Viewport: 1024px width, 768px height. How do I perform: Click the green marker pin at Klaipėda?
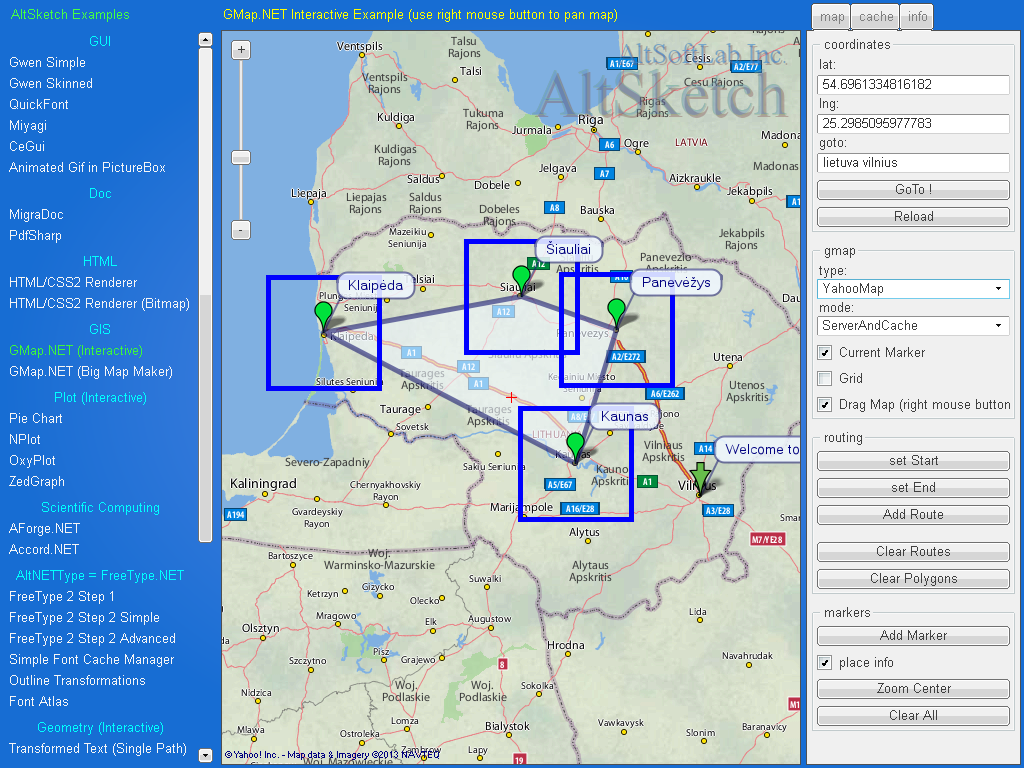point(323,315)
